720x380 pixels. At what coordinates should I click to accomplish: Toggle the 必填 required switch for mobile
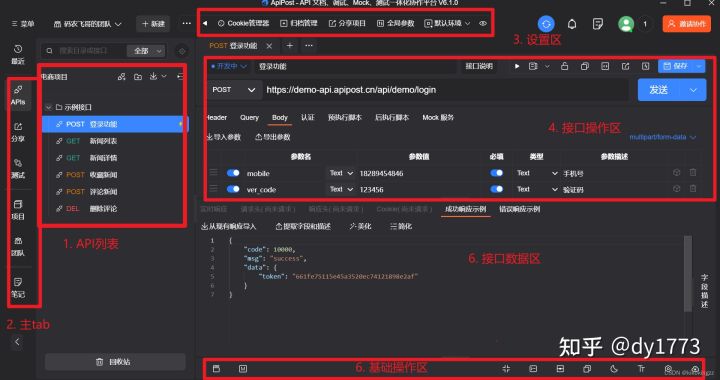click(x=496, y=173)
